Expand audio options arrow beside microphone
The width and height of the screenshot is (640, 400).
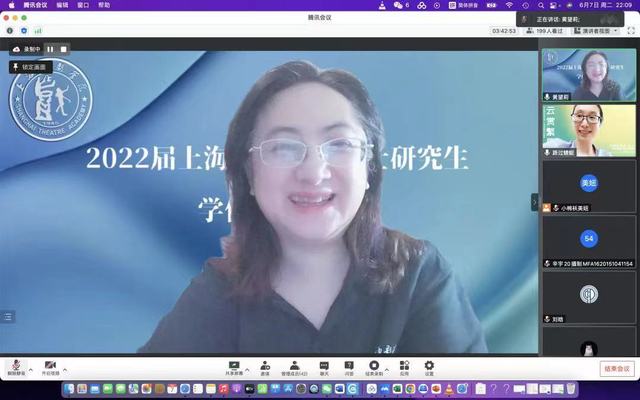click(30, 368)
